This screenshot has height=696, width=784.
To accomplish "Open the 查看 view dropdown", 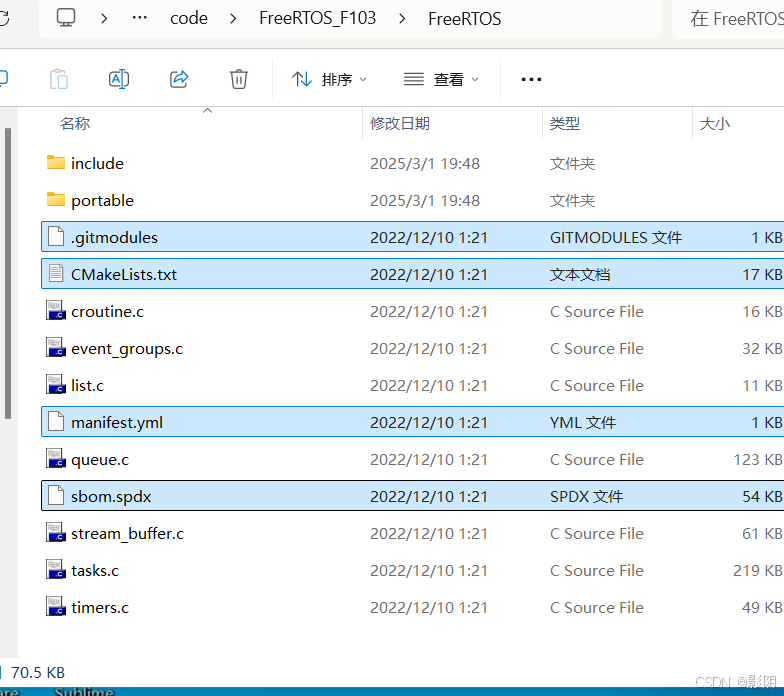I will tap(442, 80).
